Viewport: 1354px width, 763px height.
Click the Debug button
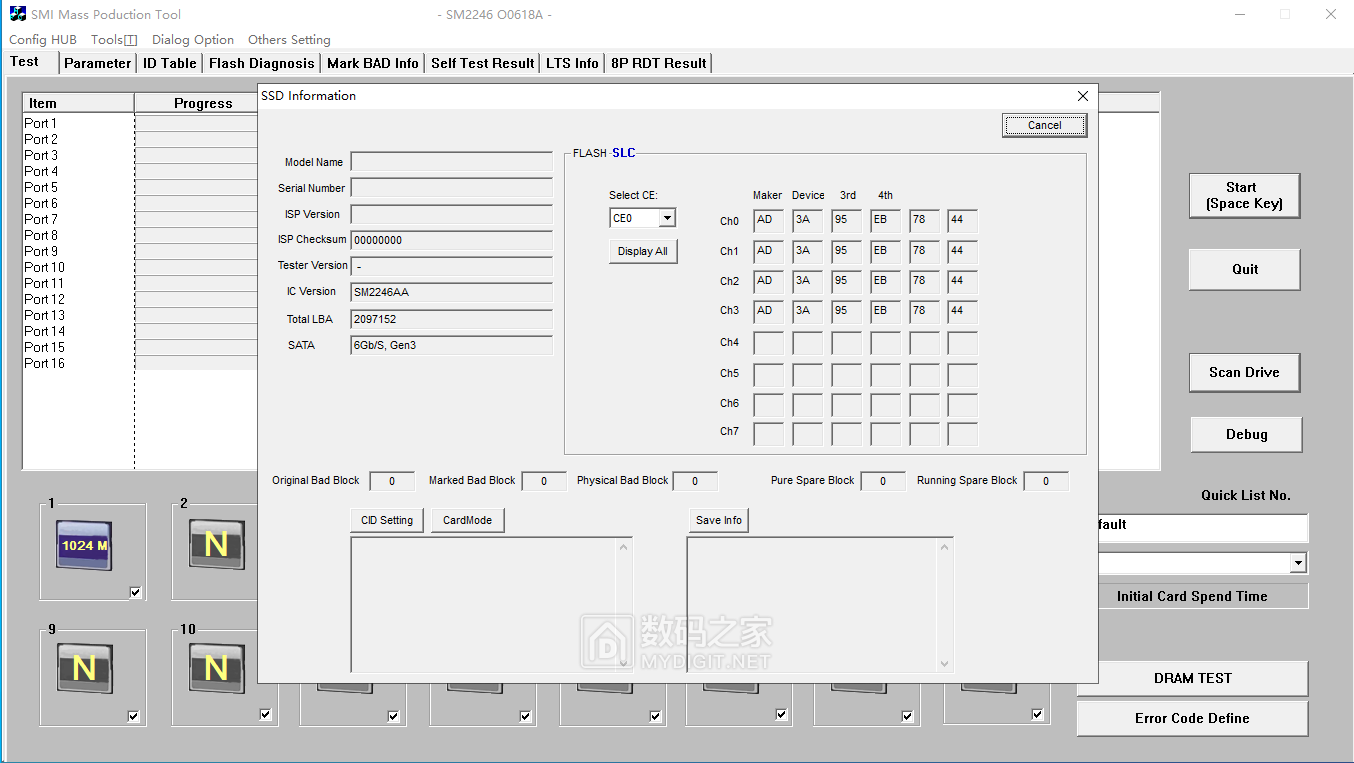tap(1246, 434)
